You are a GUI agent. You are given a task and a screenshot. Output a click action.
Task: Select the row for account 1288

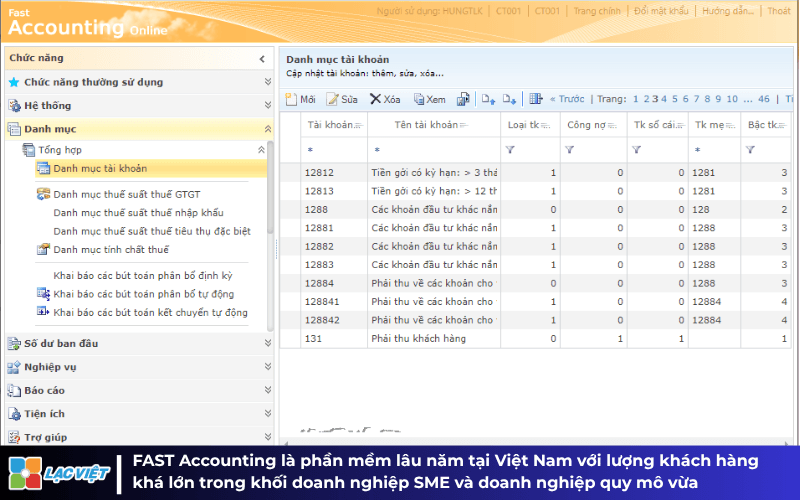coord(536,209)
